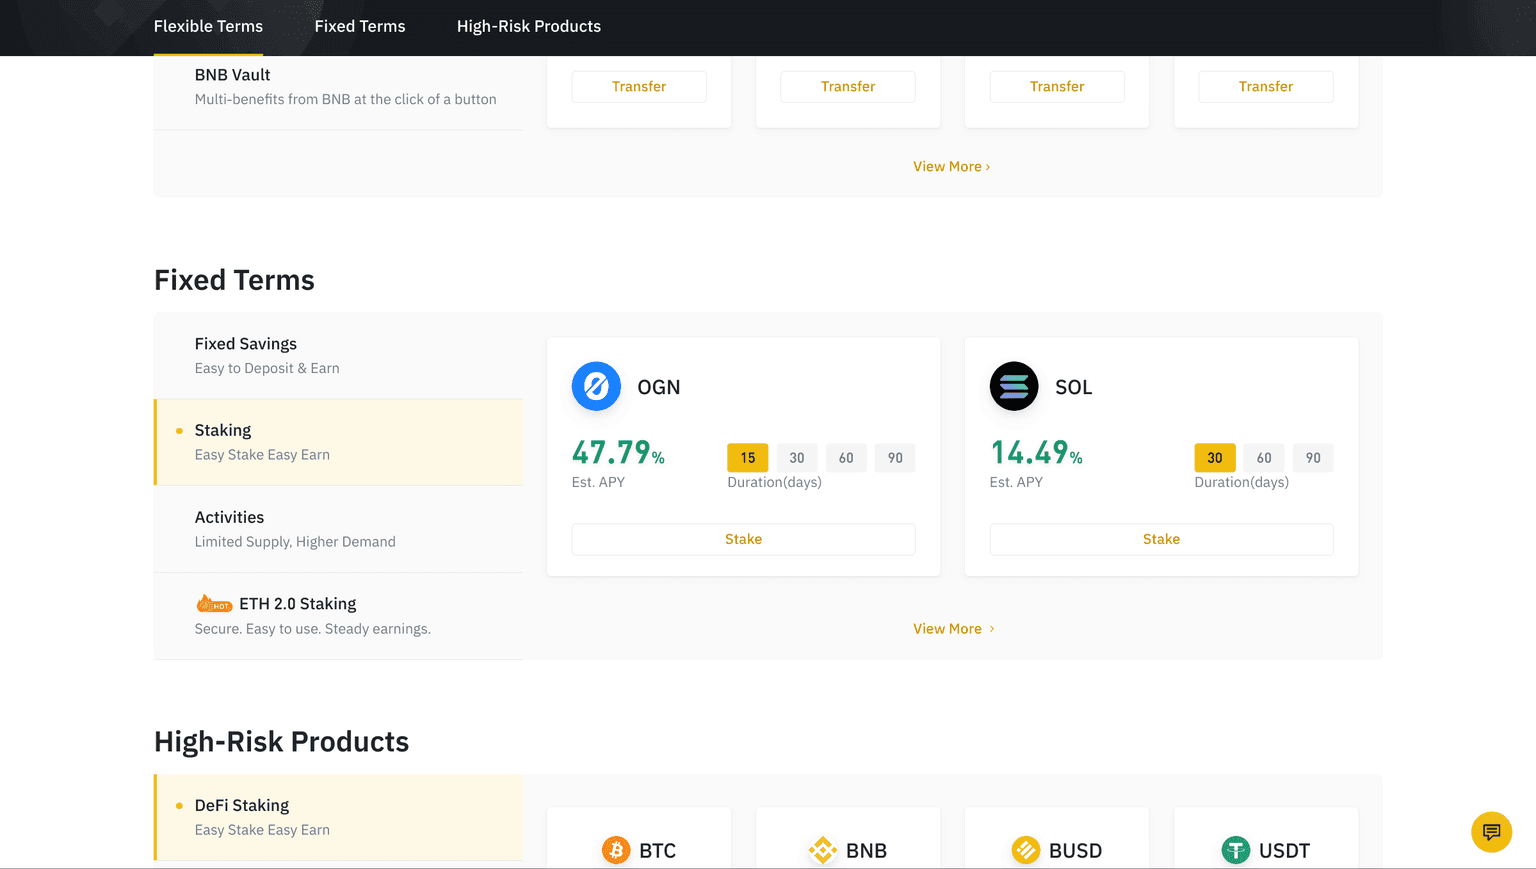Image resolution: width=1536 pixels, height=869 pixels.
Task: Expand View More under Fixed Terms
Action: tap(952, 629)
